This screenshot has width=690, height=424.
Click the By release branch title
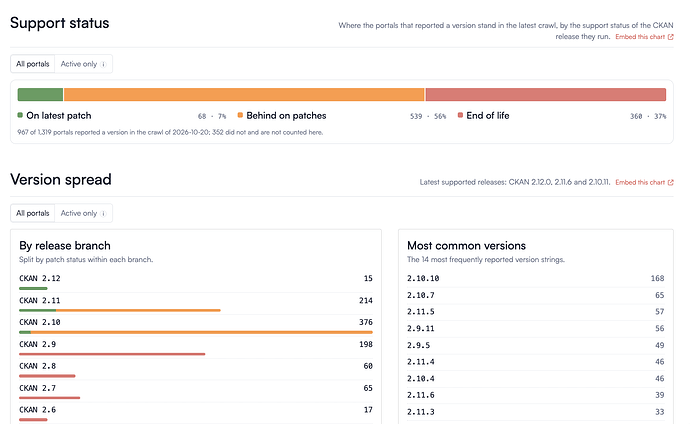(65, 245)
